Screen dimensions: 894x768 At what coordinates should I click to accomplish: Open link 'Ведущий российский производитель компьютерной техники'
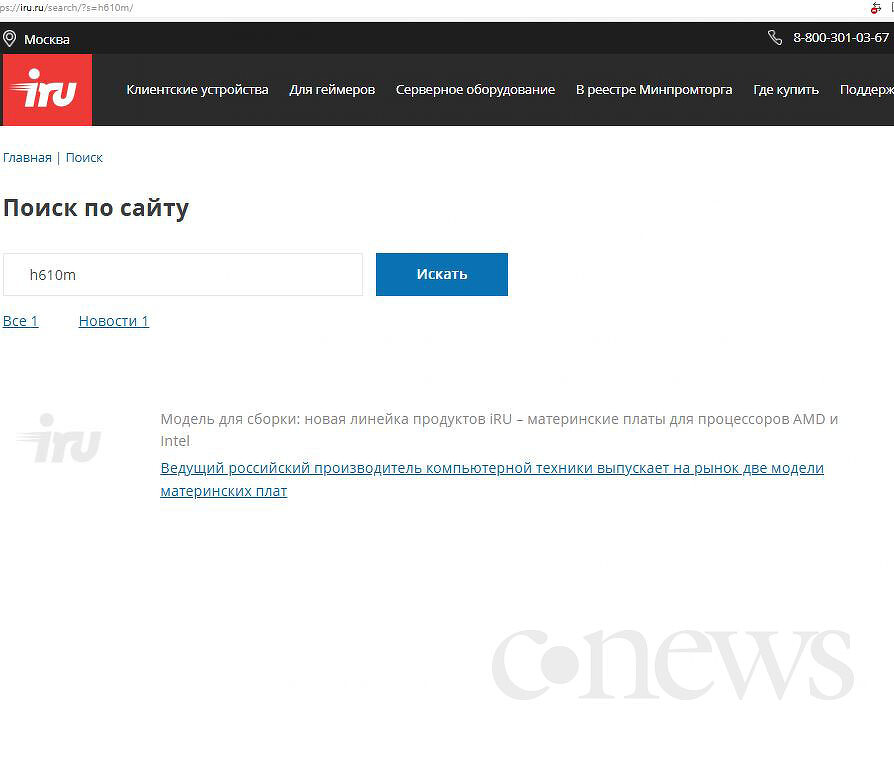point(492,480)
